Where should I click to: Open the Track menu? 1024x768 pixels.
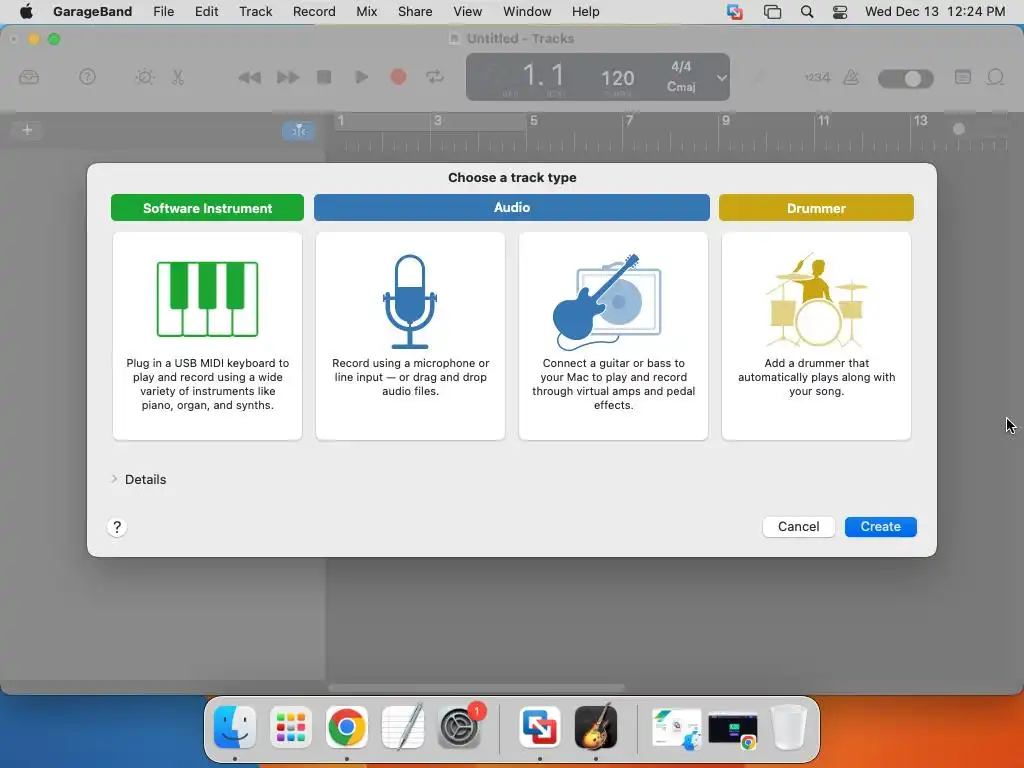click(255, 12)
